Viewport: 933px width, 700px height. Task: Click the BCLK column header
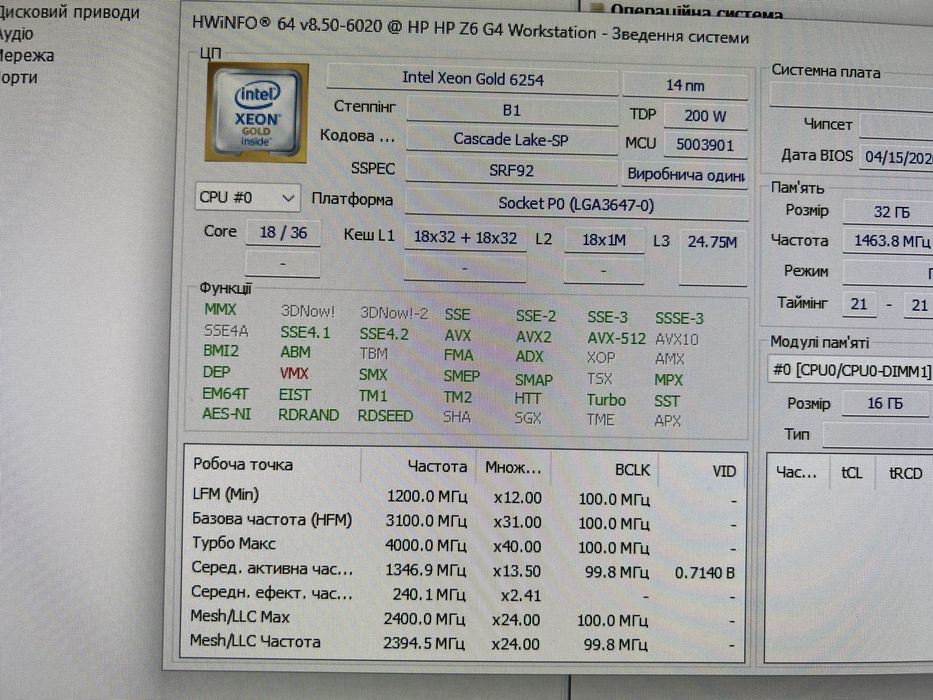pos(604,470)
